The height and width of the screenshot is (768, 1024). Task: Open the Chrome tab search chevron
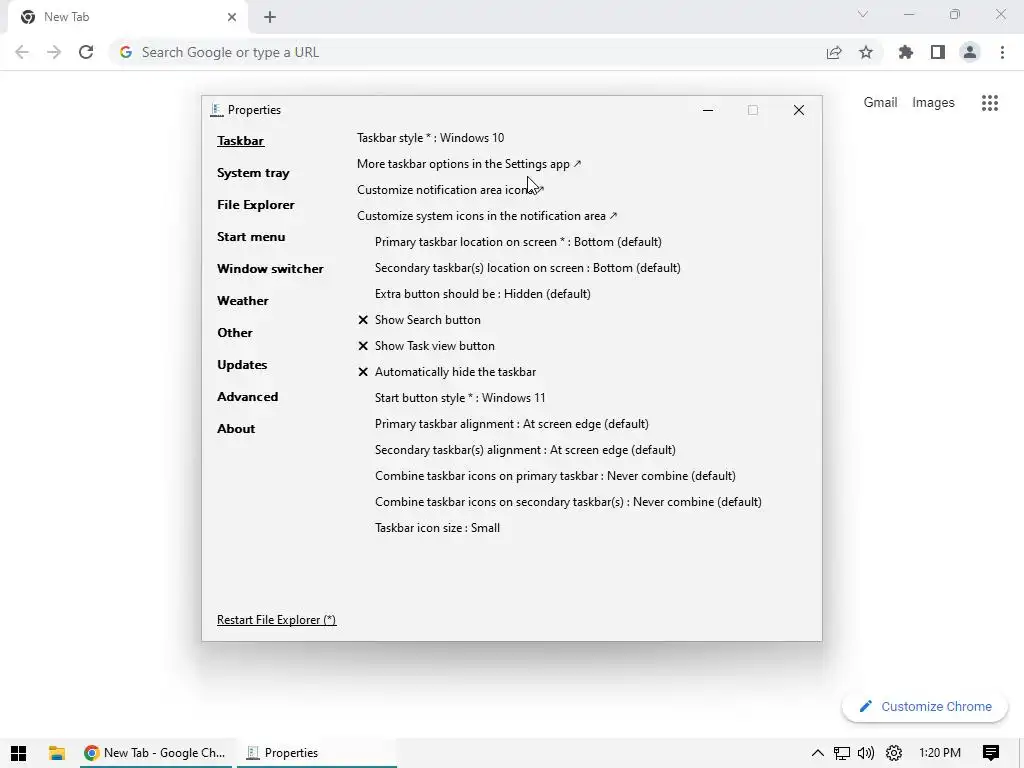pos(863,14)
